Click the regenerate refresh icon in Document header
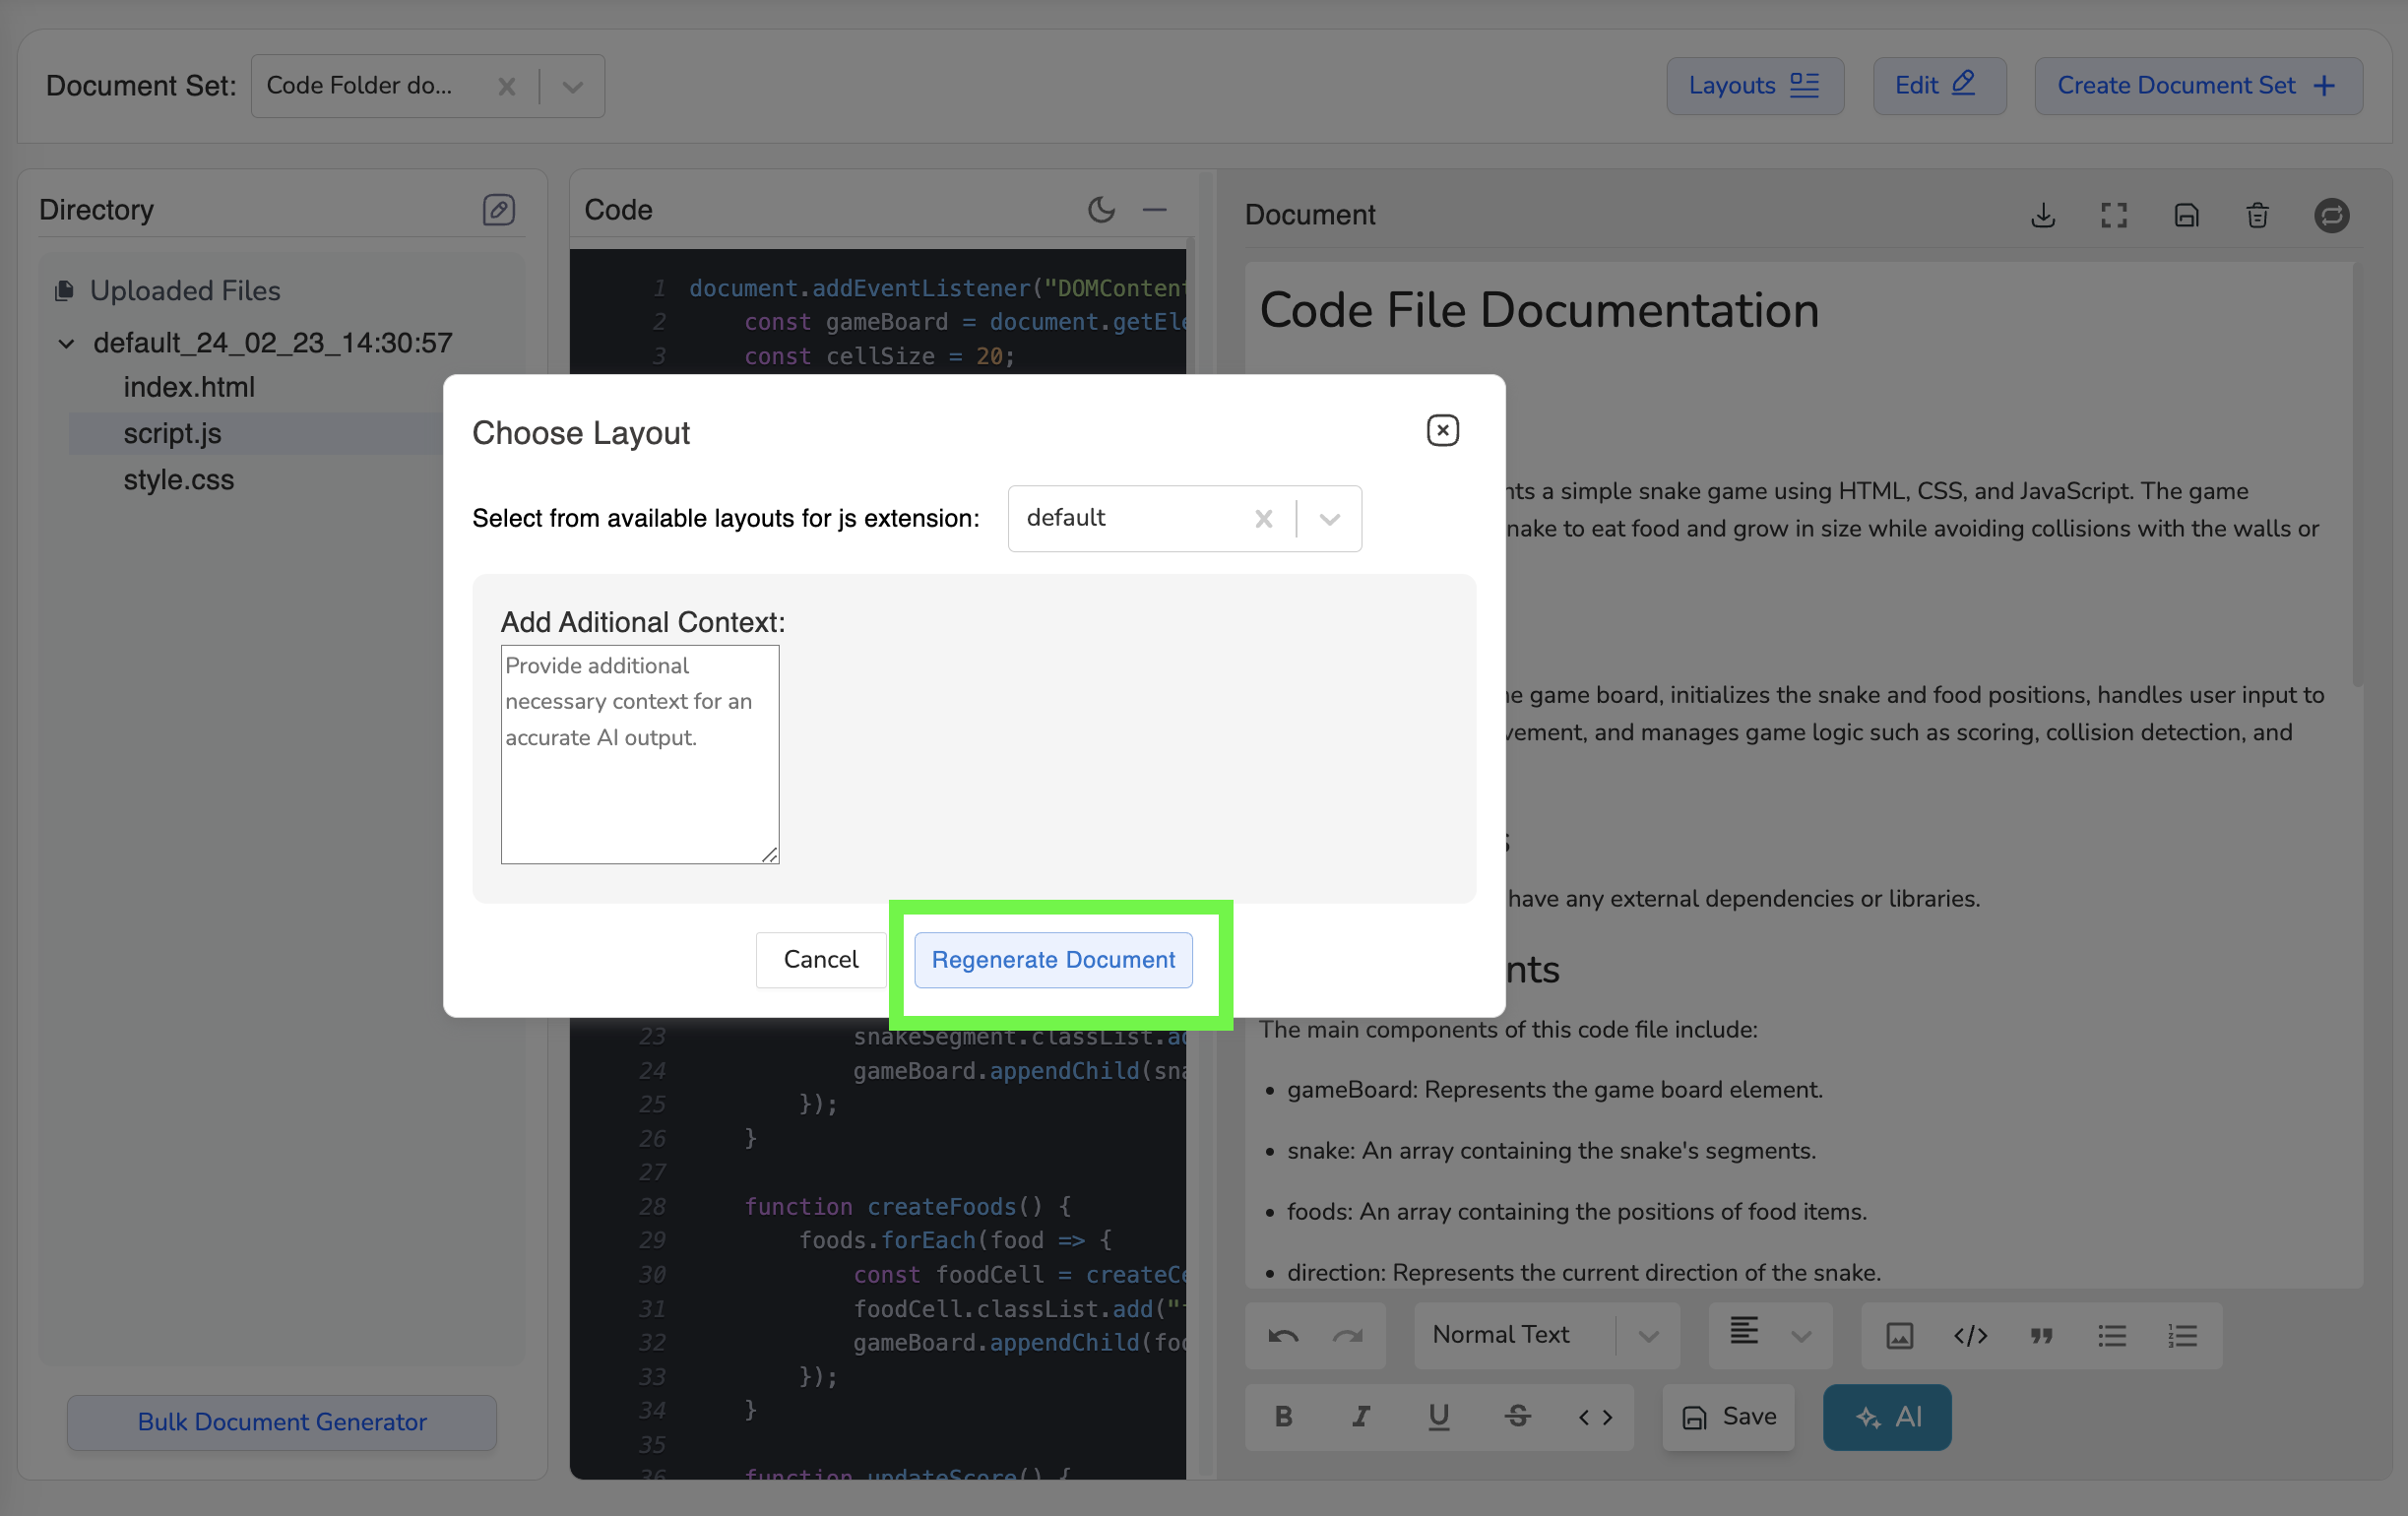Image resolution: width=2408 pixels, height=1516 pixels. click(x=2331, y=215)
